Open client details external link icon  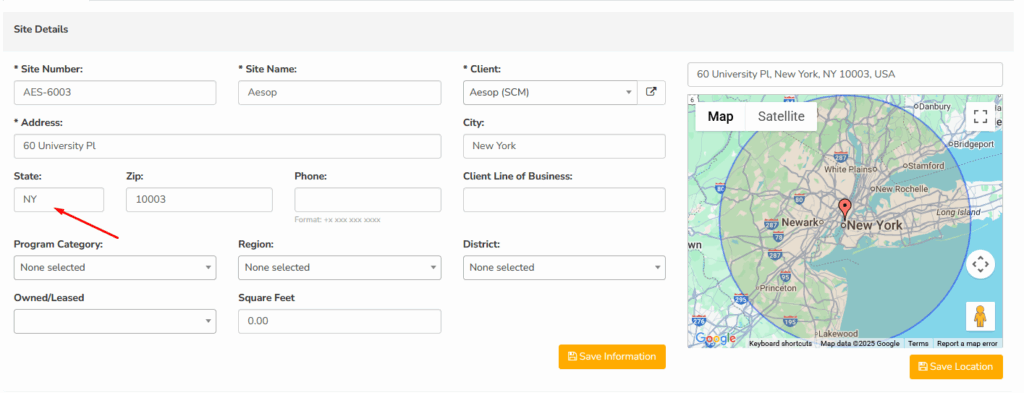point(651,92)
